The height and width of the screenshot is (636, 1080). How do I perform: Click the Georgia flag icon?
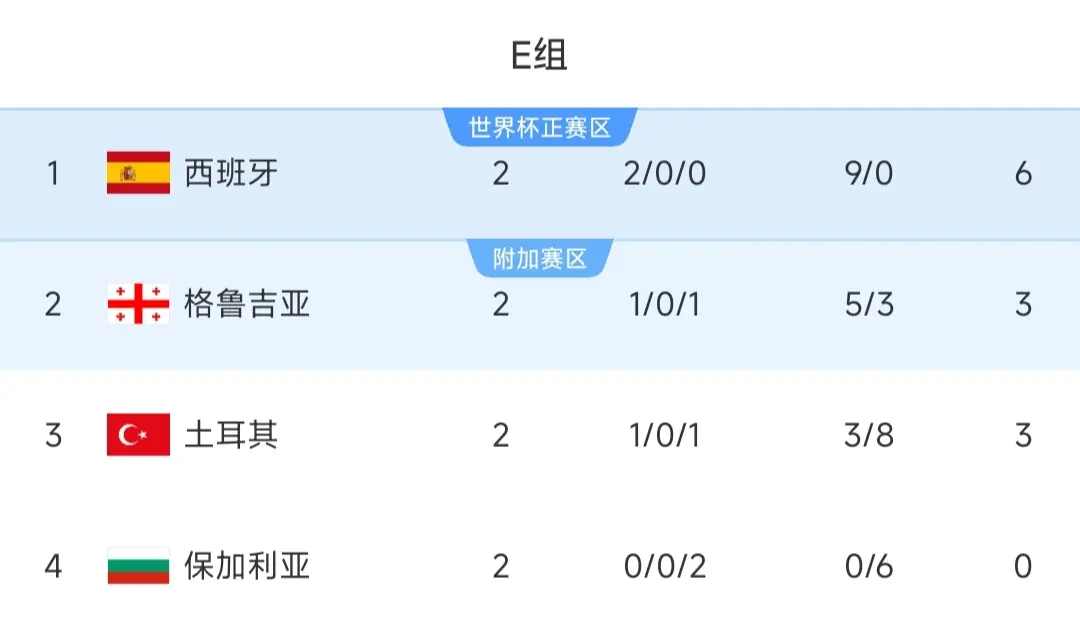[138, 304]
